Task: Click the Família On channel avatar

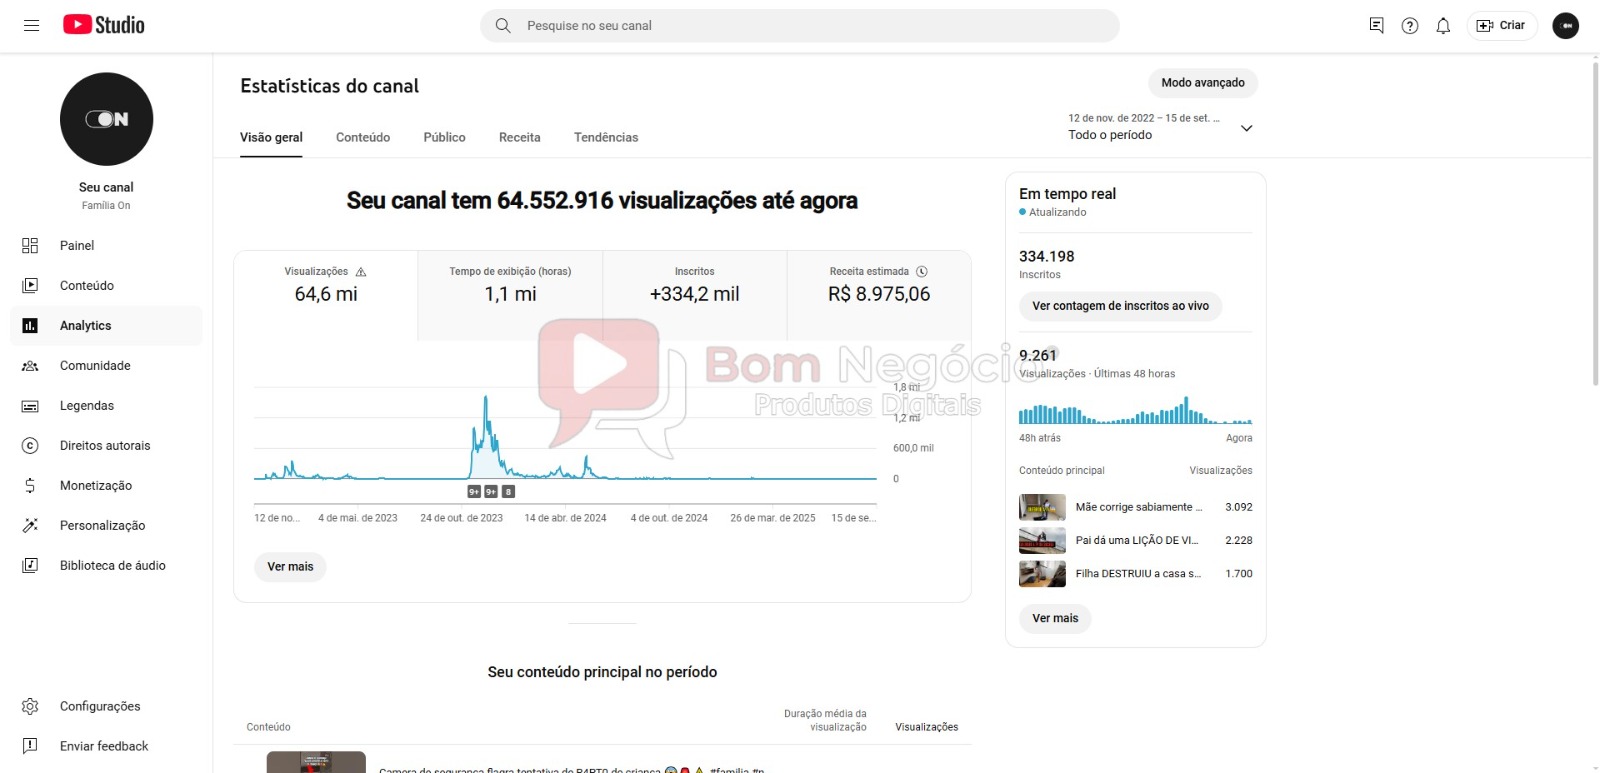Action: click(x=106, y=119)
